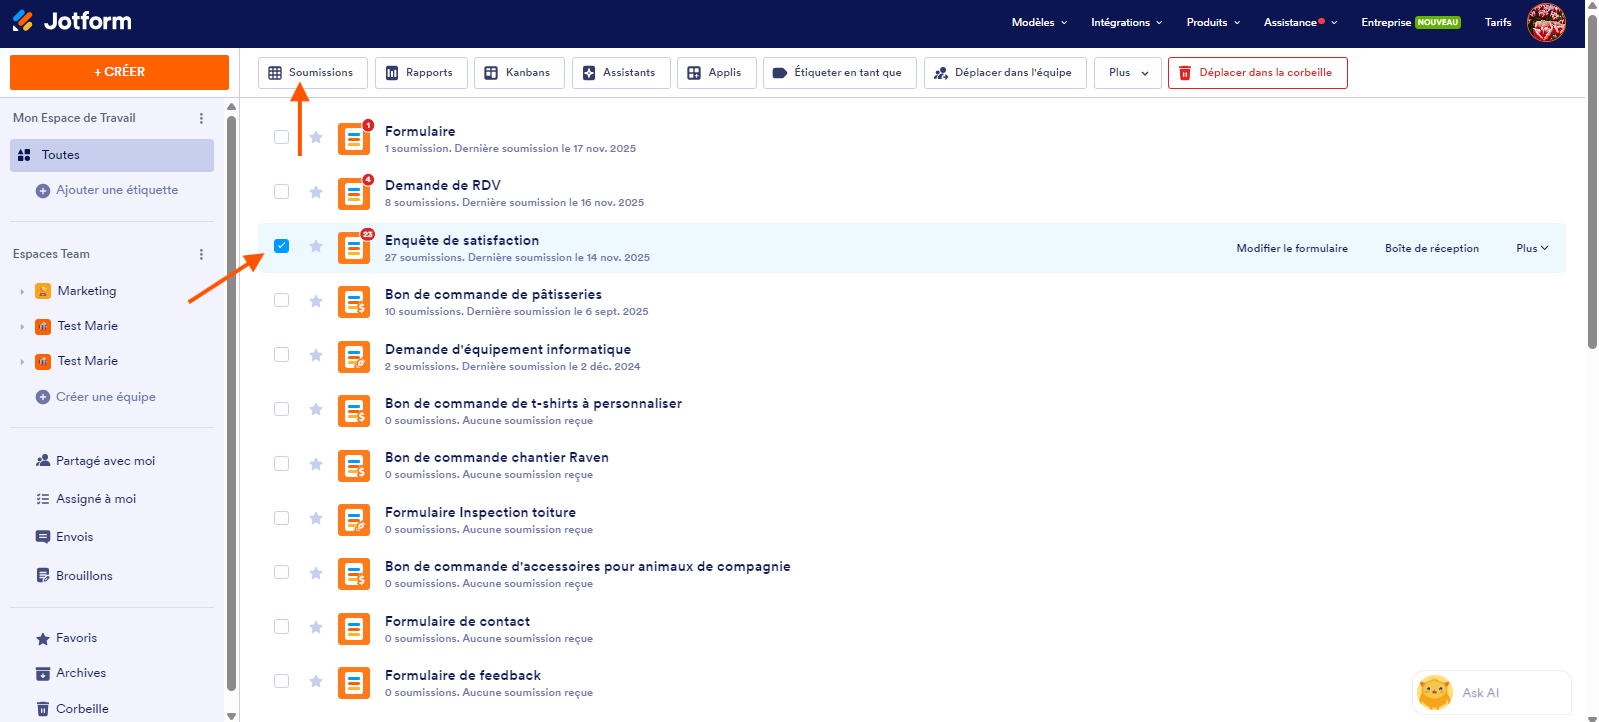This screenshot has width=1599, height=722.
Task: Star the Formulaire de contact form
Action: [x=316, y=627]
